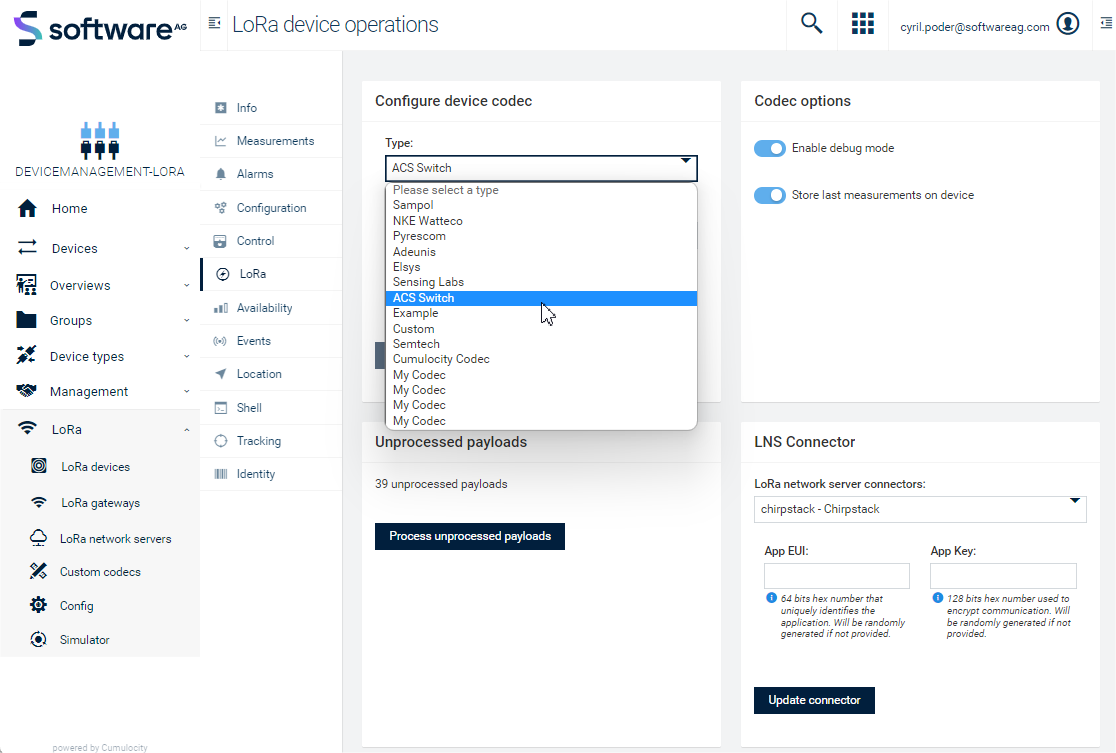The image size is (1116, 753).
Task: Open the search magnifier icon
Action: [x=811, y=23]
